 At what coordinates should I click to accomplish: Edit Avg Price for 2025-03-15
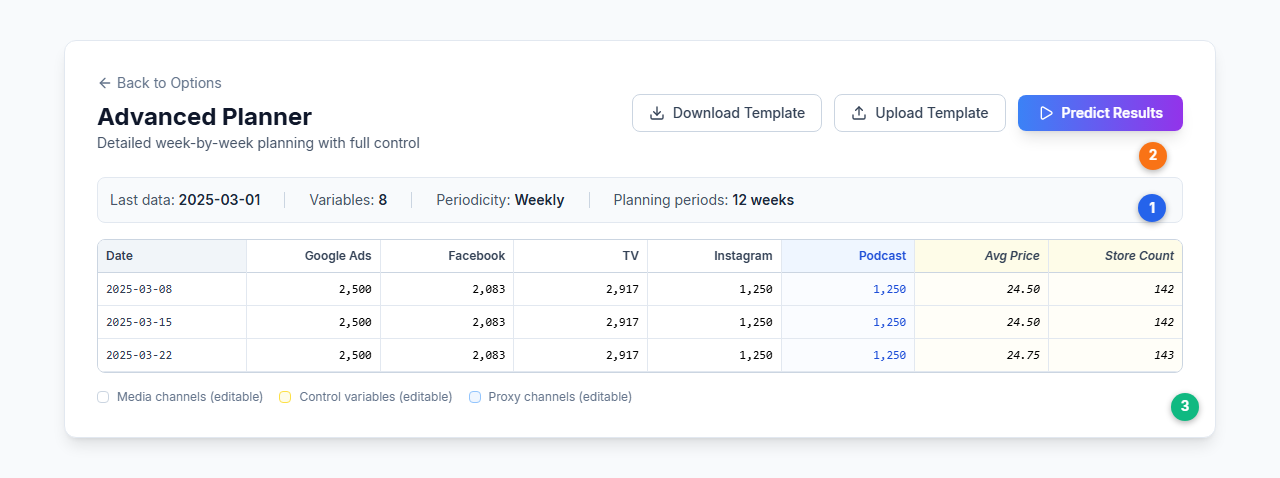pos(982,322)
